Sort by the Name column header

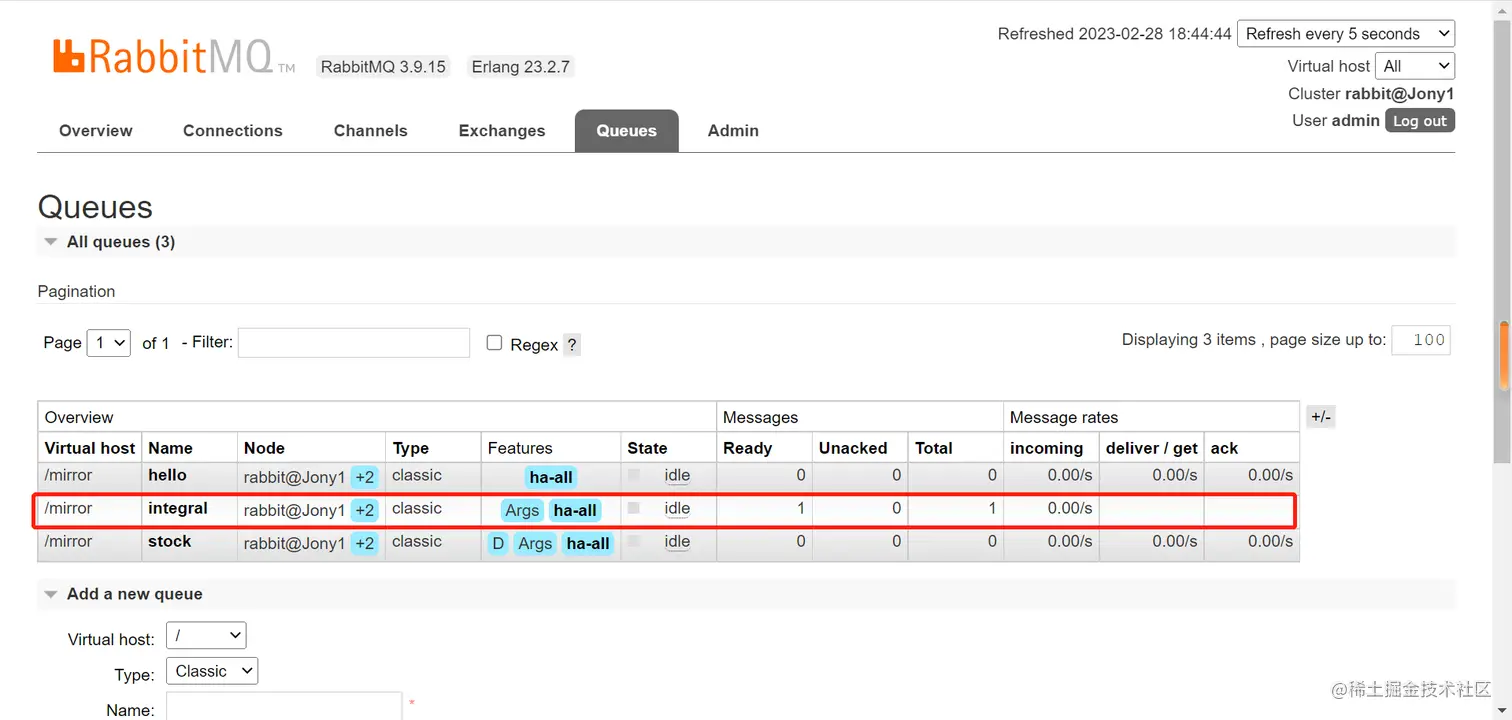coord(171,448)
